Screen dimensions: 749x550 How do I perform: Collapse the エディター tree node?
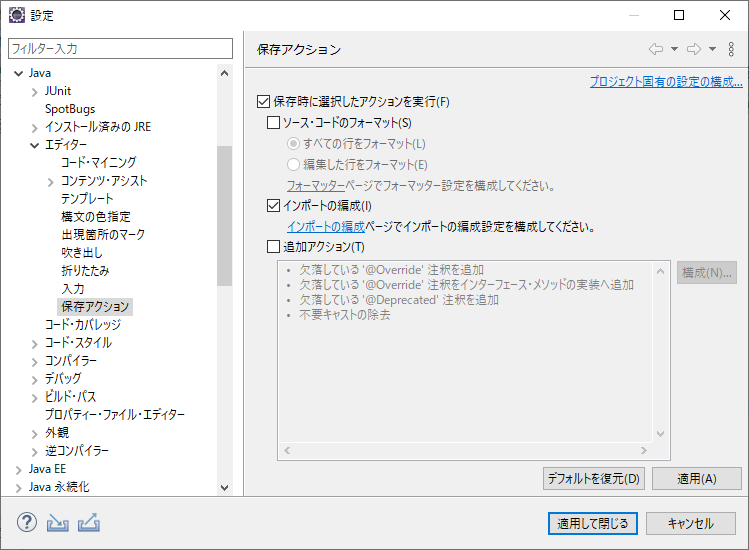(x=34, y=145)
